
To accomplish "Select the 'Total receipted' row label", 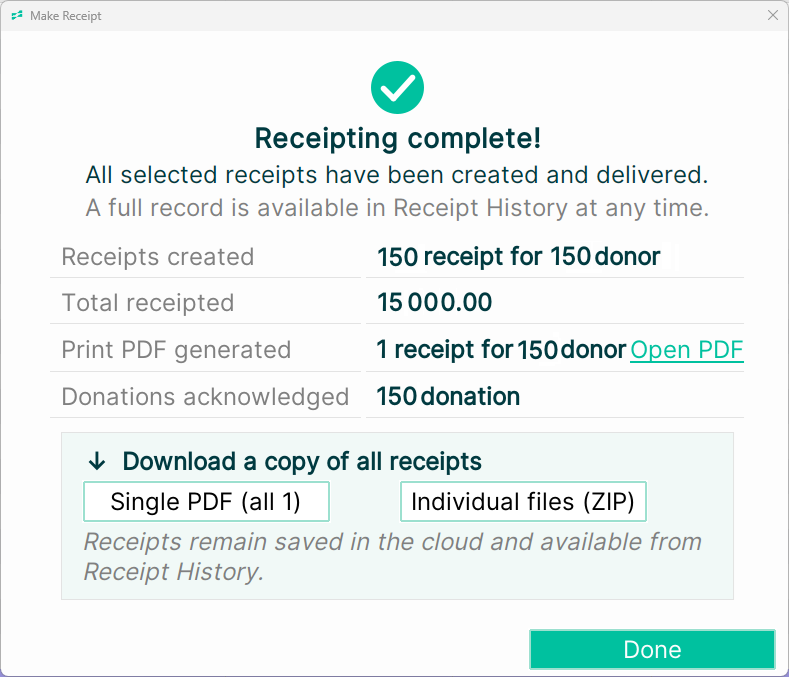I will click(148, 303).
